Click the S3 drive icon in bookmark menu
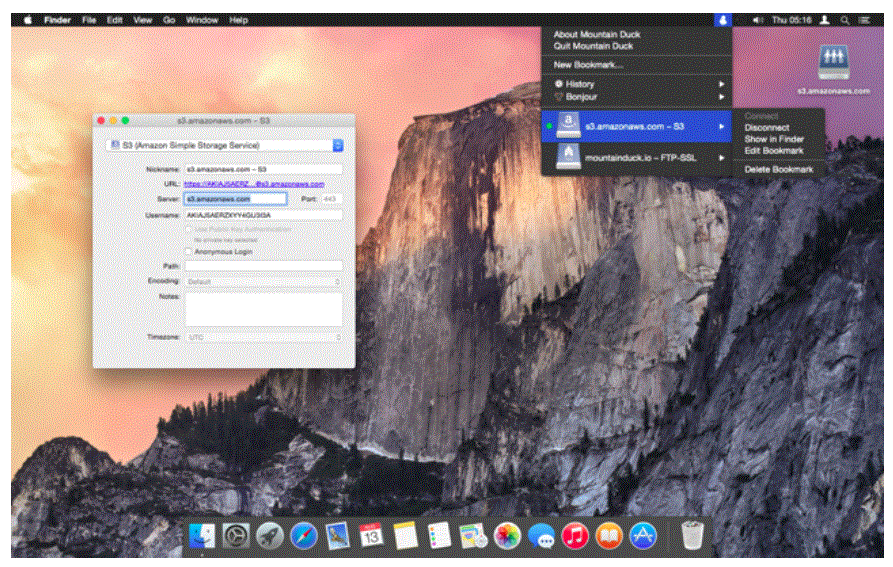 click(x=568, y=126)
